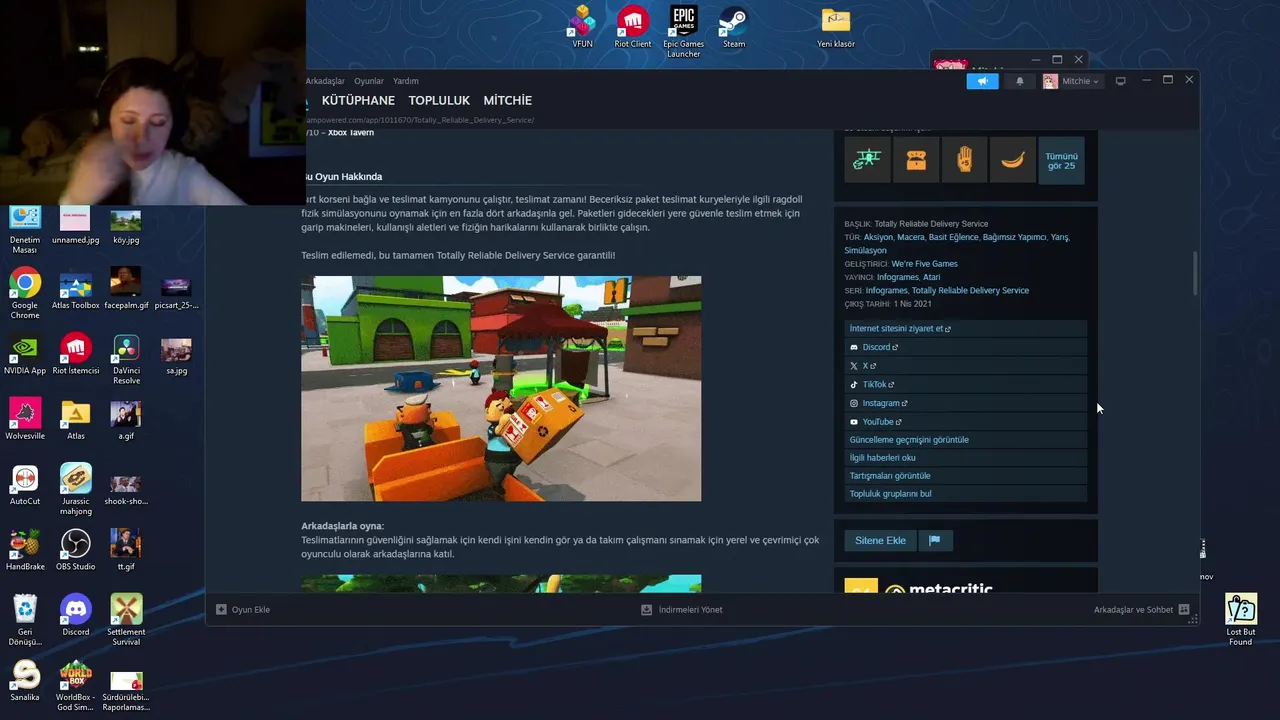Switch to the KÜTÜPHANE tab
This screenshot has width=1280, height=720.
(x=358, y=100)
